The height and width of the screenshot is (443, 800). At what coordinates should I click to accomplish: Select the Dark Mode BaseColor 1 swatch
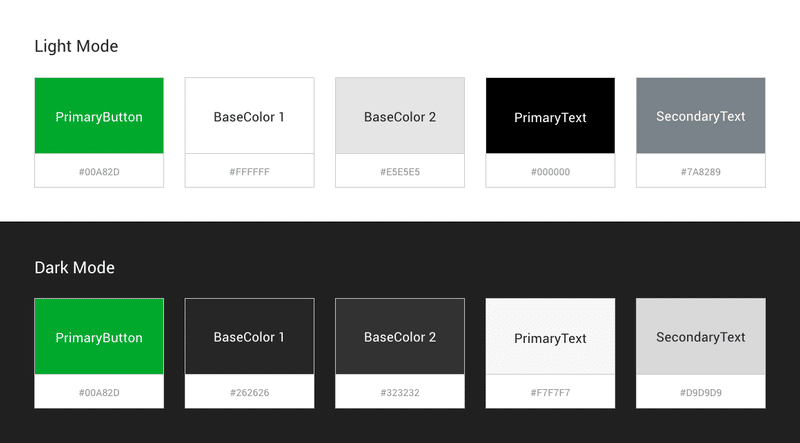click(x=249, y=336)
